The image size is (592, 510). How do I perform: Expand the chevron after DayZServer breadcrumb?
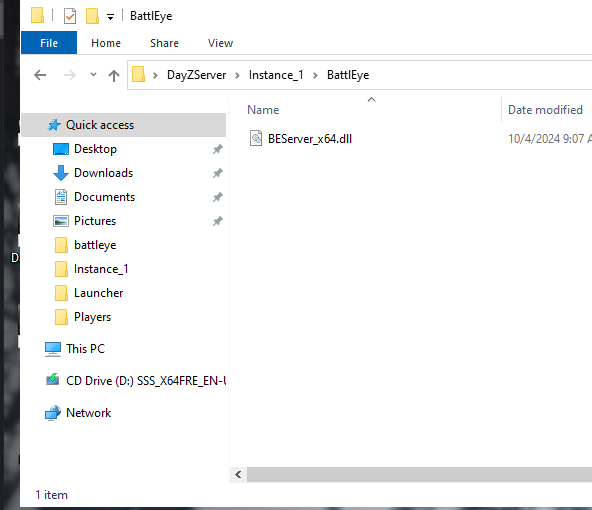237,75
